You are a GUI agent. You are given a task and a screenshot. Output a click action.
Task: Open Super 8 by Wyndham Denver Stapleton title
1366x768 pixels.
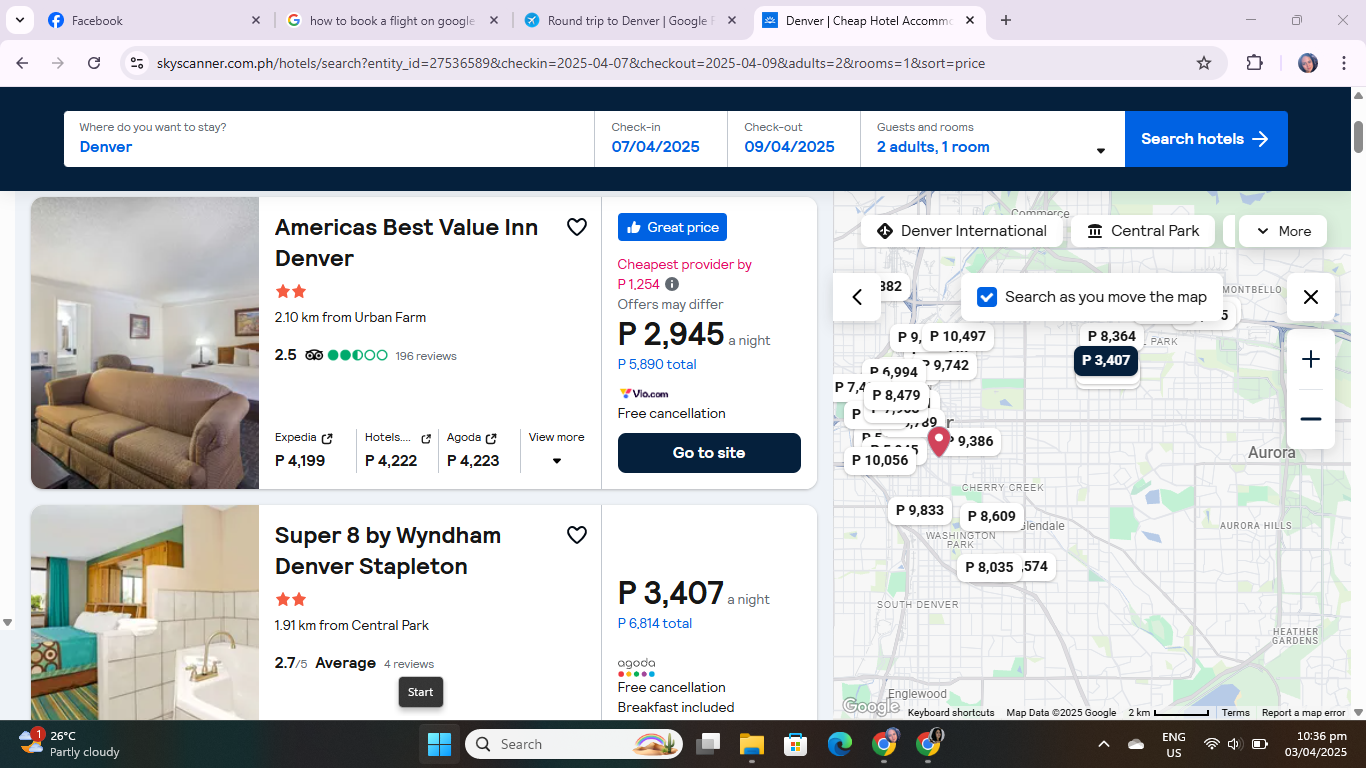point(388,551)
